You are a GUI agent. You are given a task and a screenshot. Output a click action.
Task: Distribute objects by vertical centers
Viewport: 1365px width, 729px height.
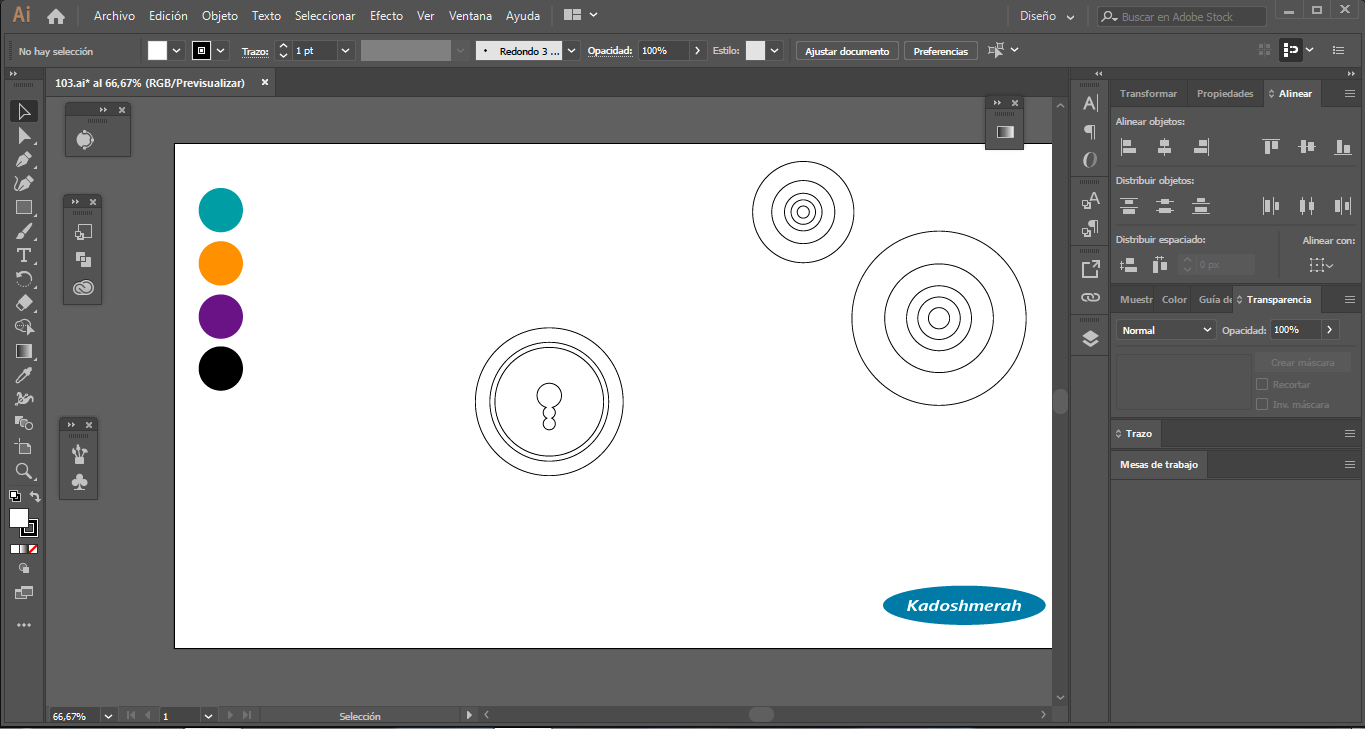tap(1165, 206)
